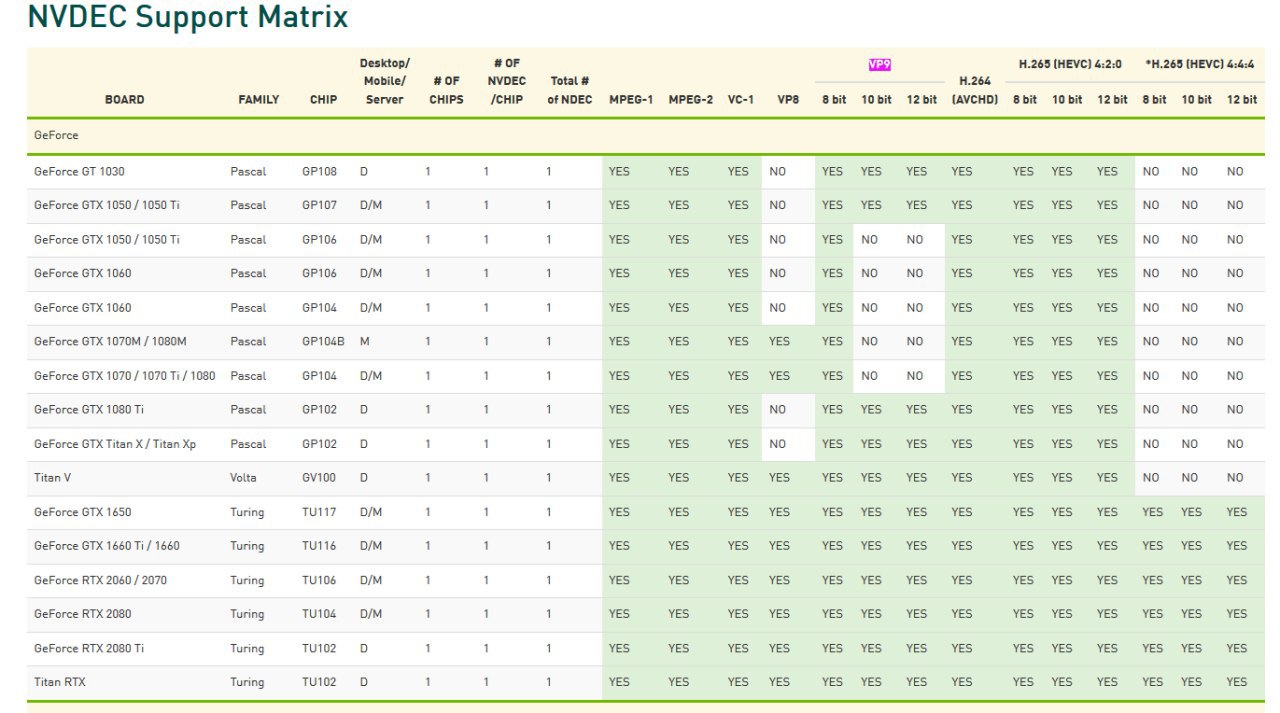The height and width of the screenshot is (713, 1280).
Task: Click the Desktop/Mobile/Server column header
Action: coord(384,81)
